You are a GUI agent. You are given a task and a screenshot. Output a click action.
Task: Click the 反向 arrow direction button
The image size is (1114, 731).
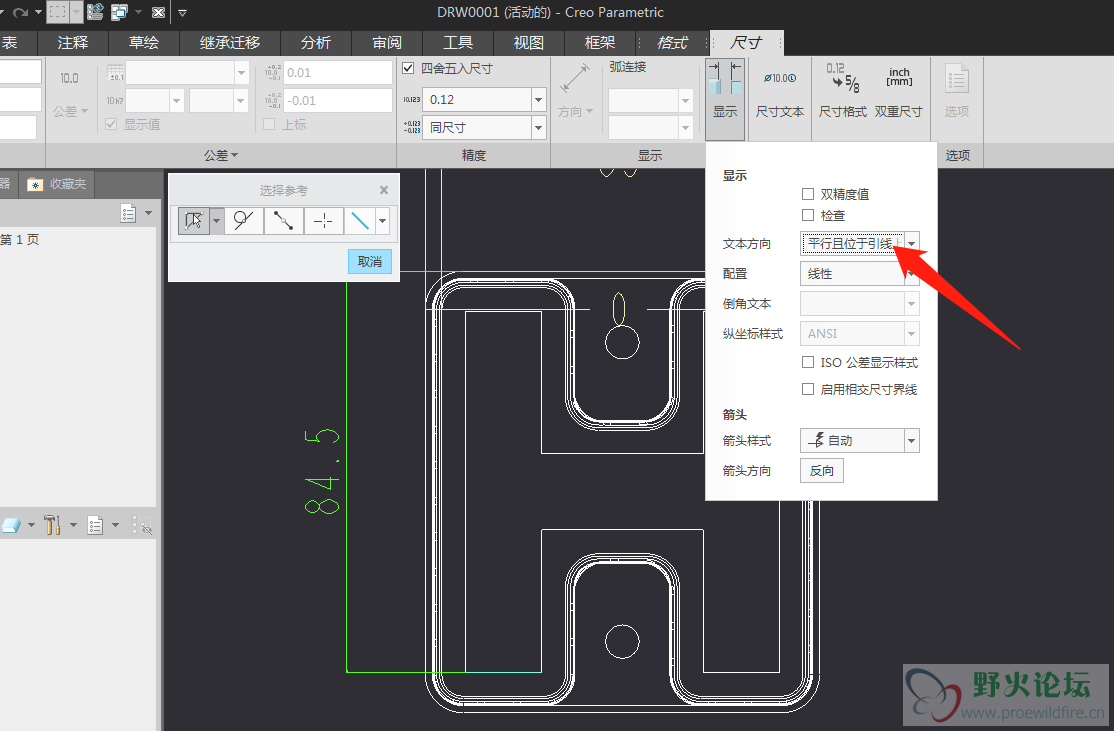click(822, 470)
